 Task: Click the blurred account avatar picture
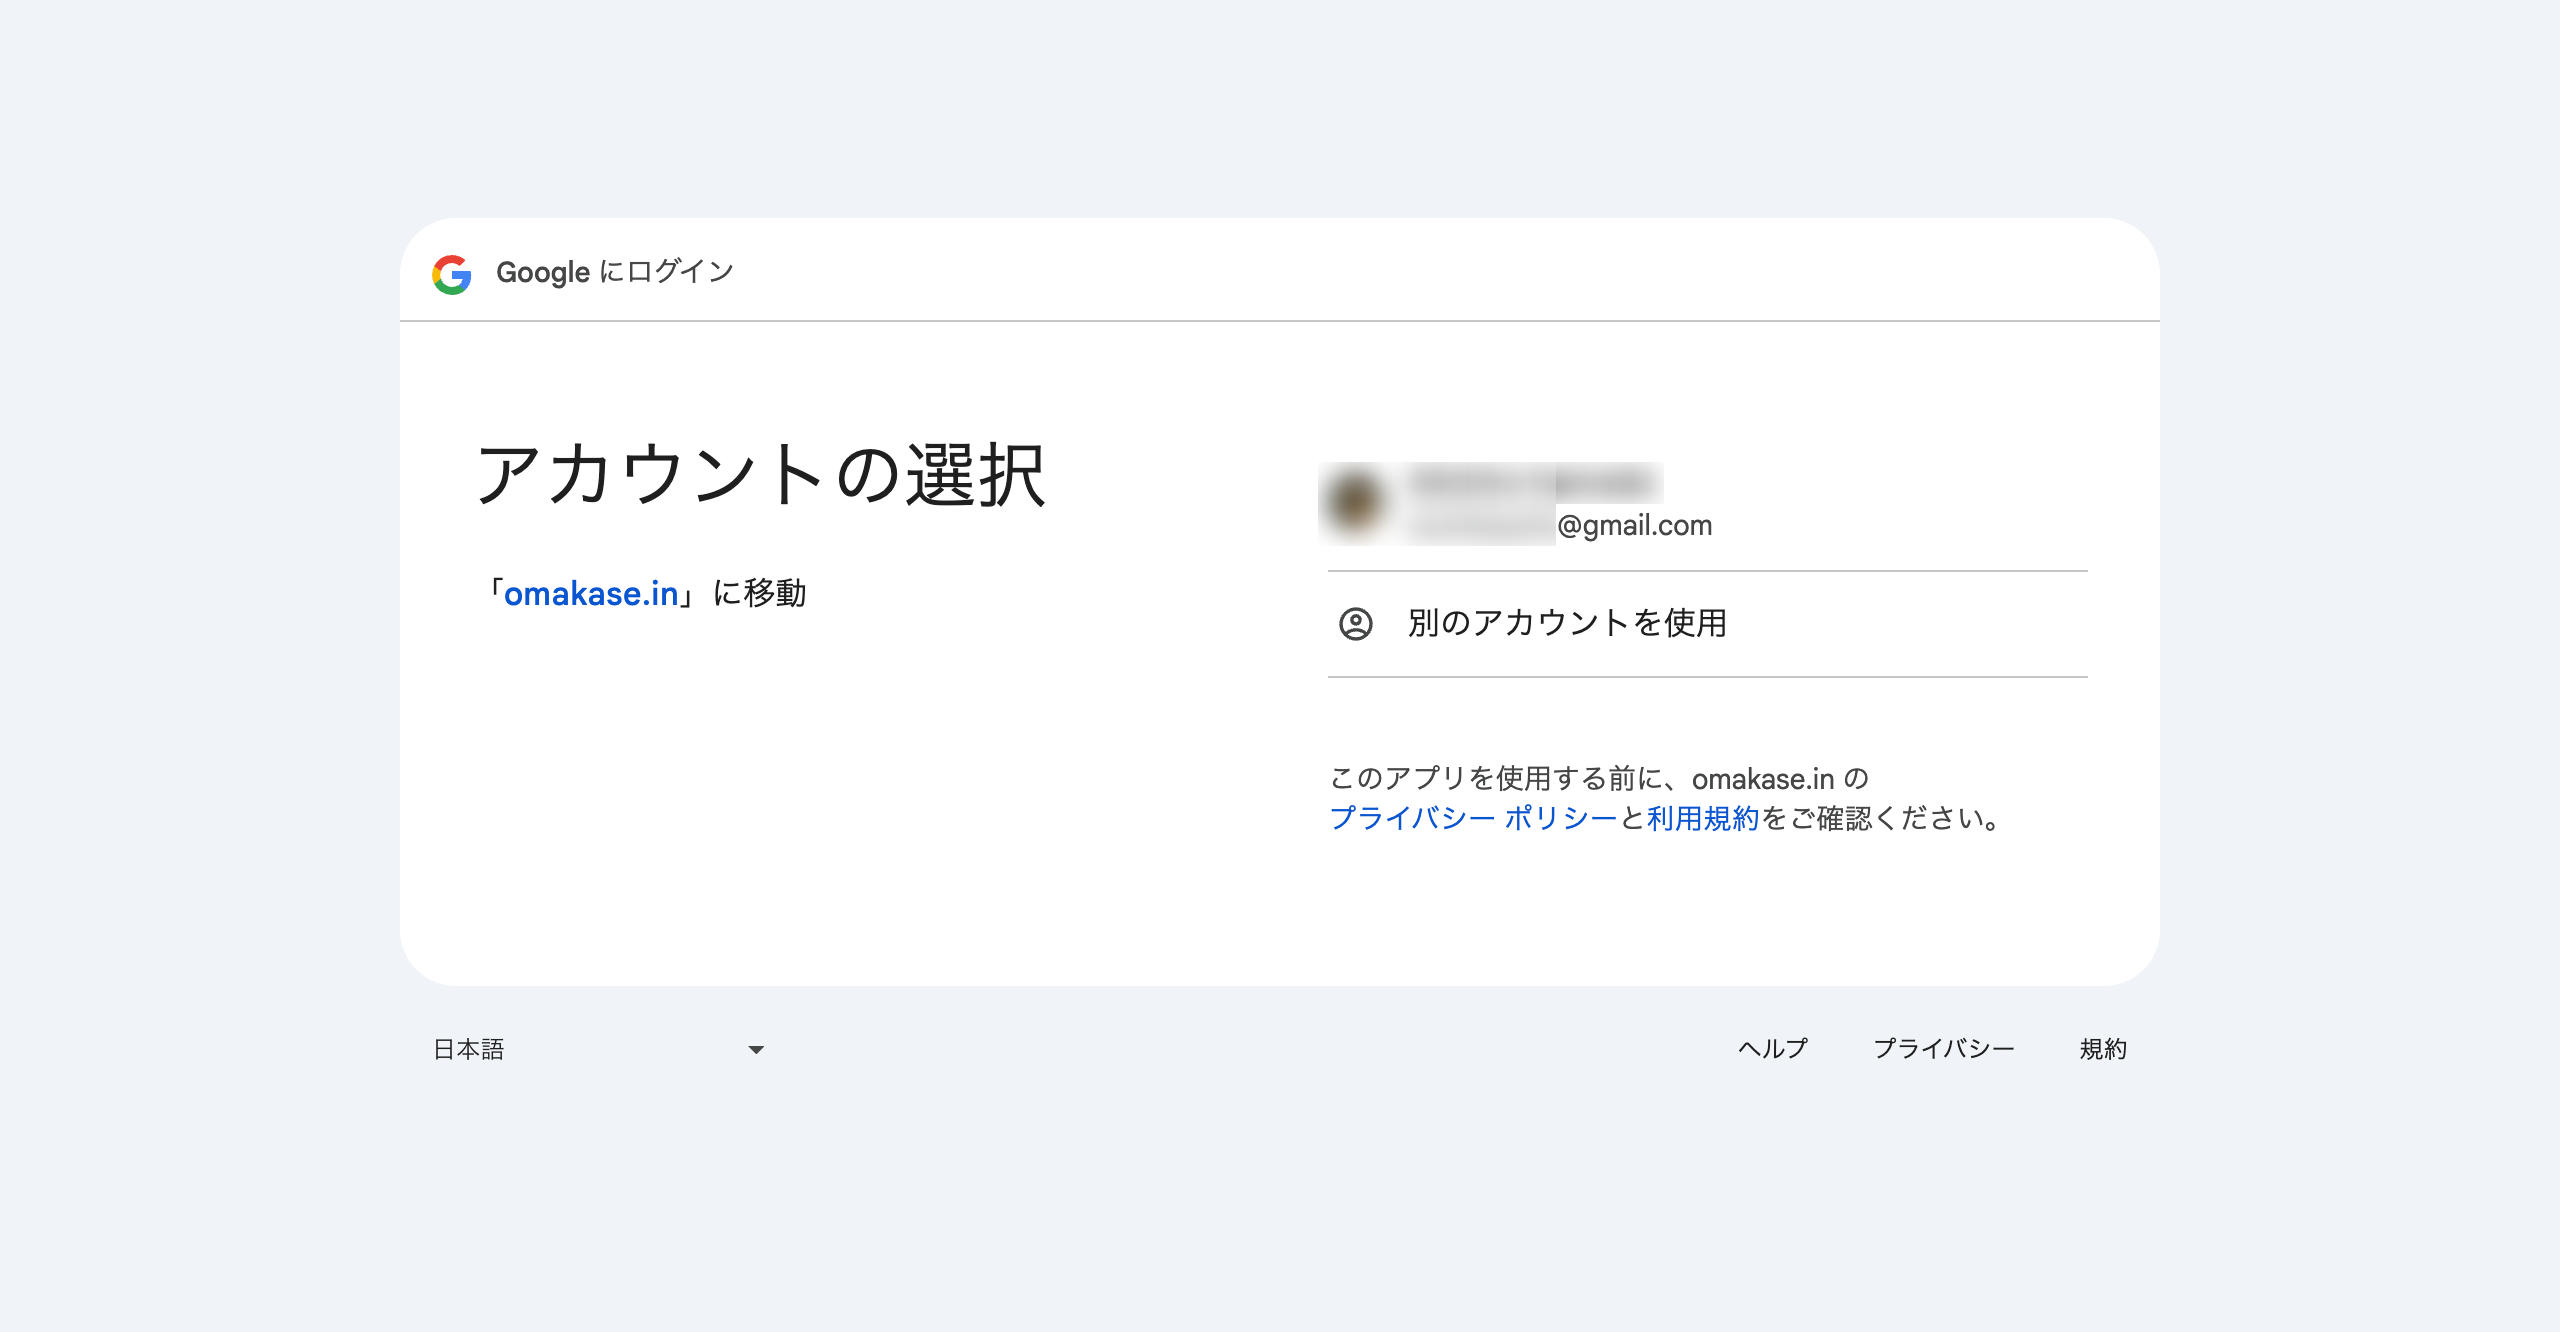1355,503
